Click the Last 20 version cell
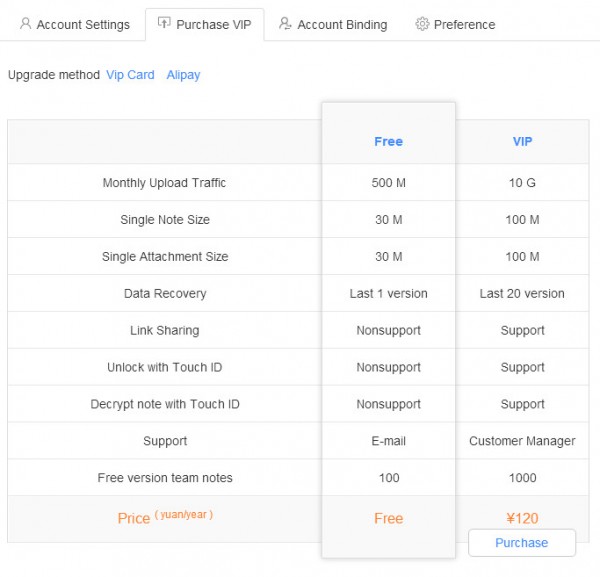The height and width of the screenshot is (577, 600). pos(522,294)
